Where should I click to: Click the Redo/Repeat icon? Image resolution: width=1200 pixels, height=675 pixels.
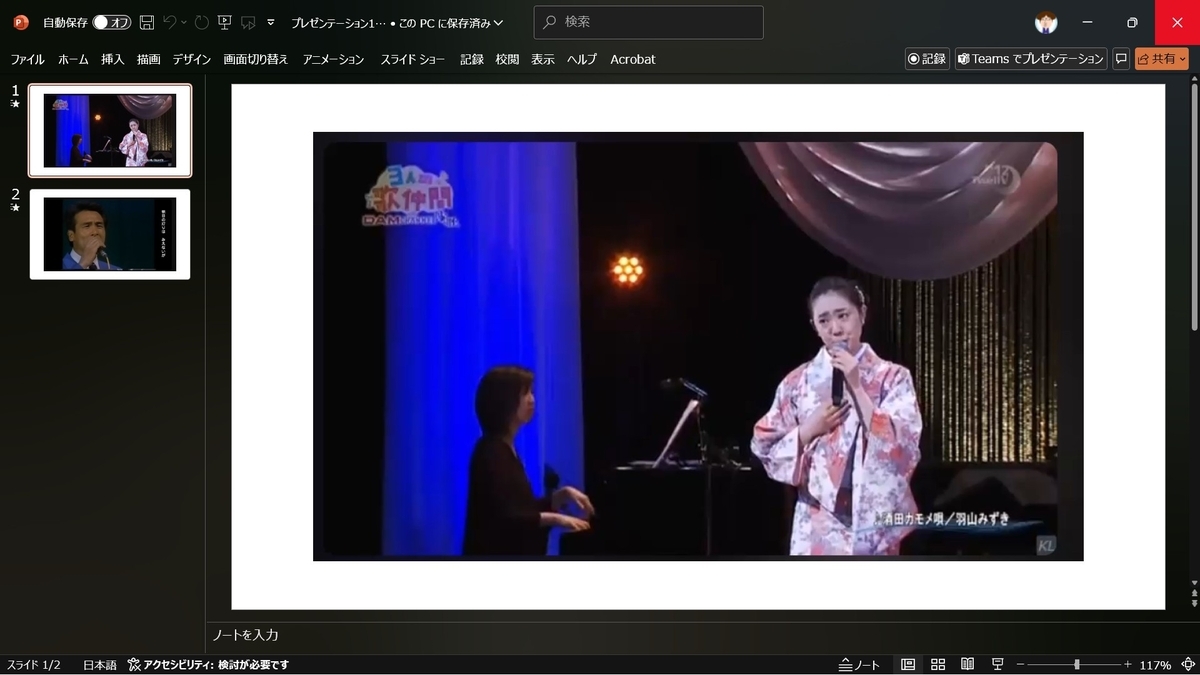201,22
